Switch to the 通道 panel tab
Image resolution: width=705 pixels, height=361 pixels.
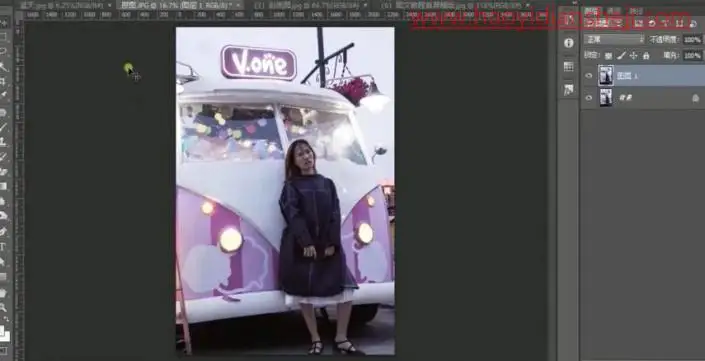point(614,11)
